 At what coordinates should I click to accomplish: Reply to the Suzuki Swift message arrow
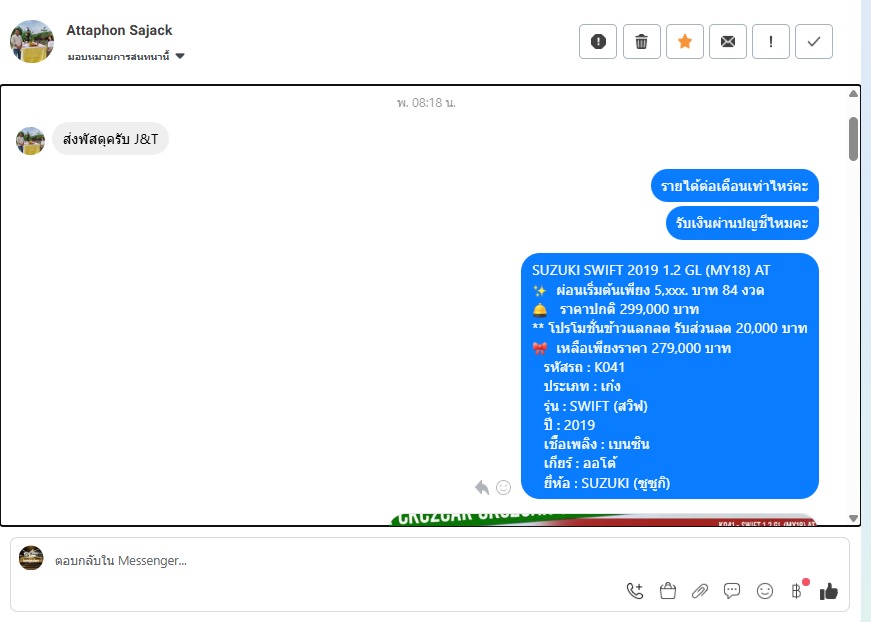click(x=482, y=488)
